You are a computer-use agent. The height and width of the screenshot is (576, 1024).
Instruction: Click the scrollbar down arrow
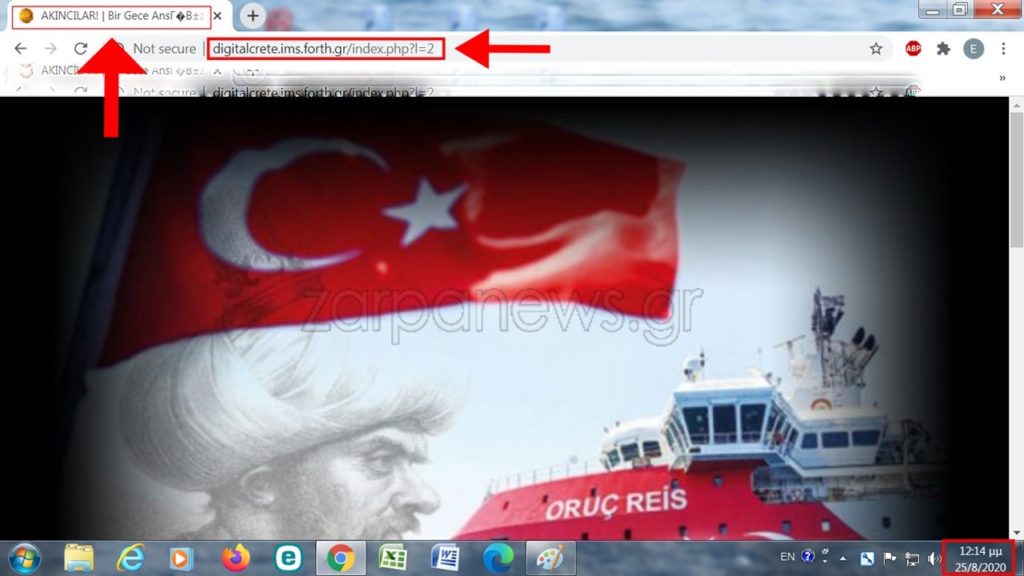point(1017,533)
